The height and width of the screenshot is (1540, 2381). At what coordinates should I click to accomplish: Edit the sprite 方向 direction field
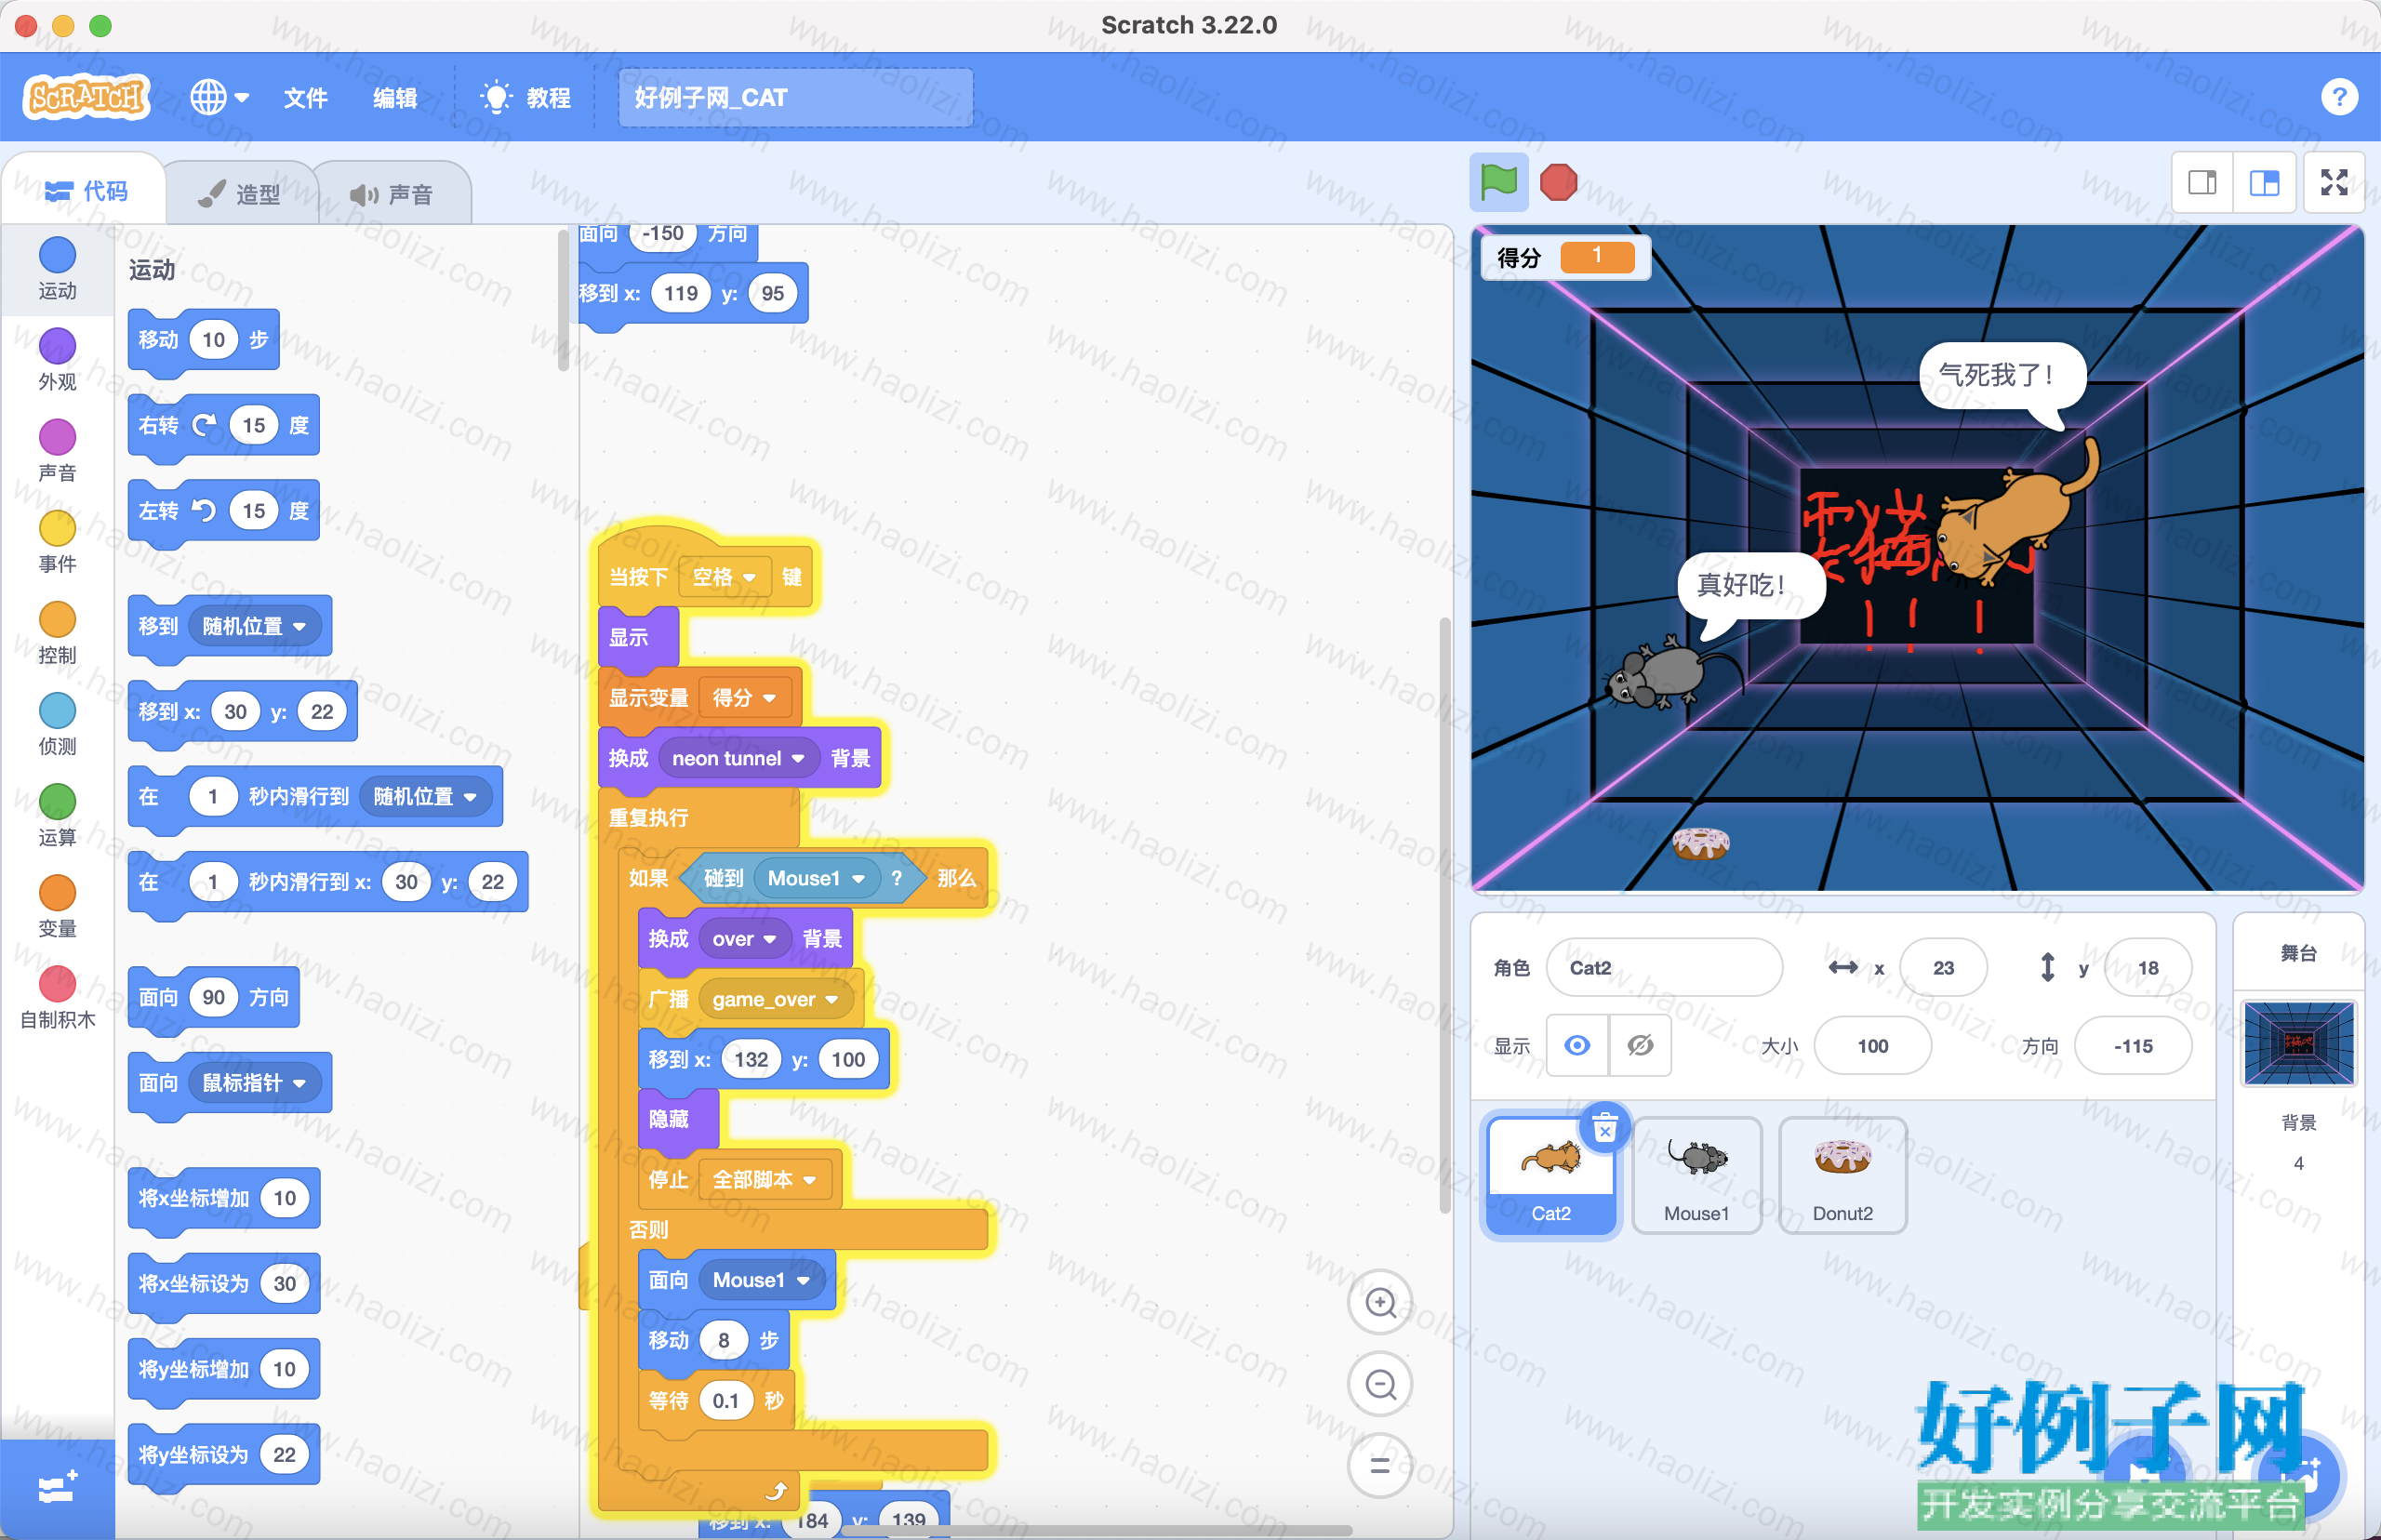[2133, 1045]
